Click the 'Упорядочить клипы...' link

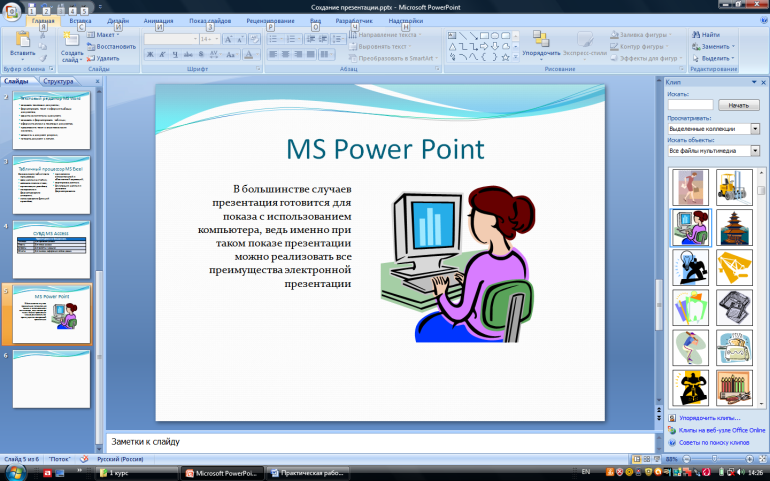pyautogui.click(x=709, y=418)
